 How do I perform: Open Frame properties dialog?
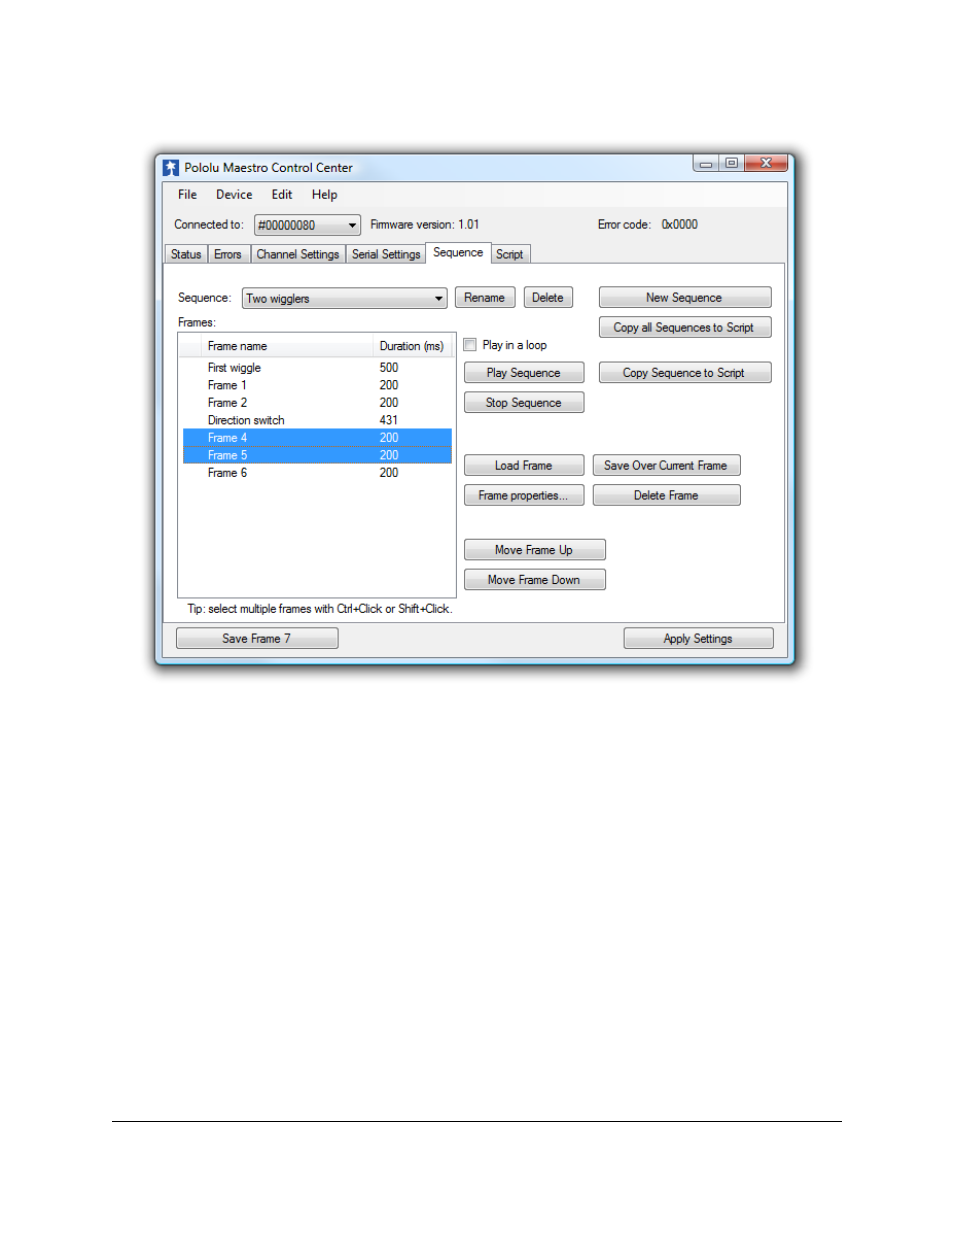click(524, 496)
